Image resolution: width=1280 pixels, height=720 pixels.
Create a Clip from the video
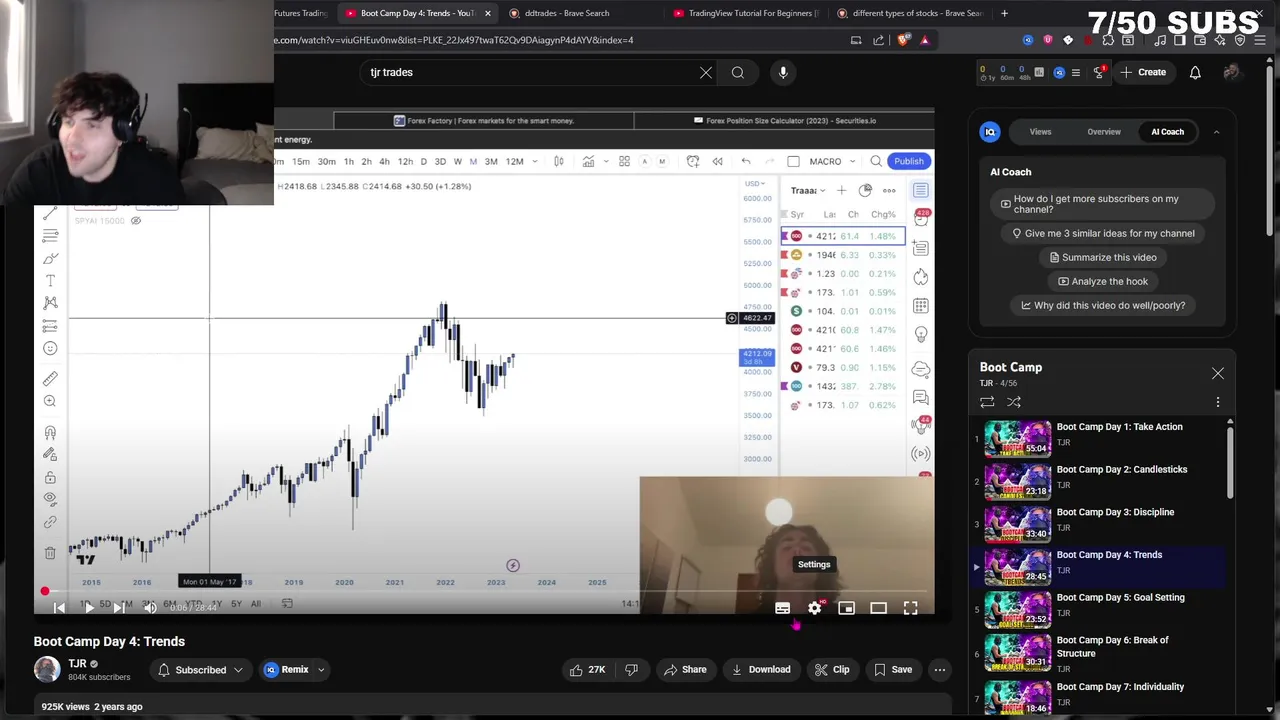click(x=832, y=670)
